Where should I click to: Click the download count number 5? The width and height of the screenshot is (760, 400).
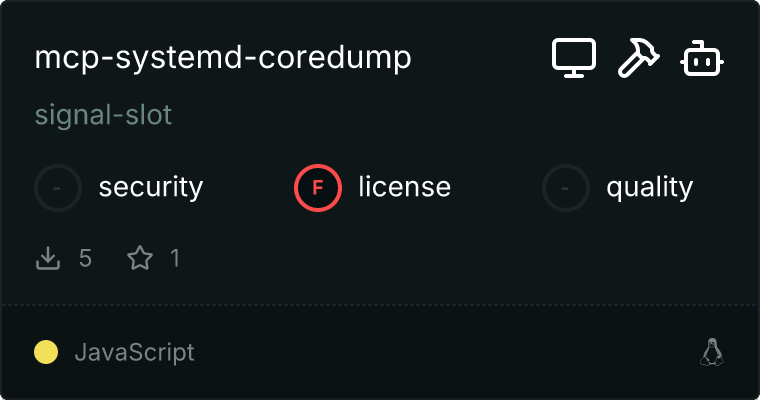(85, 258)
